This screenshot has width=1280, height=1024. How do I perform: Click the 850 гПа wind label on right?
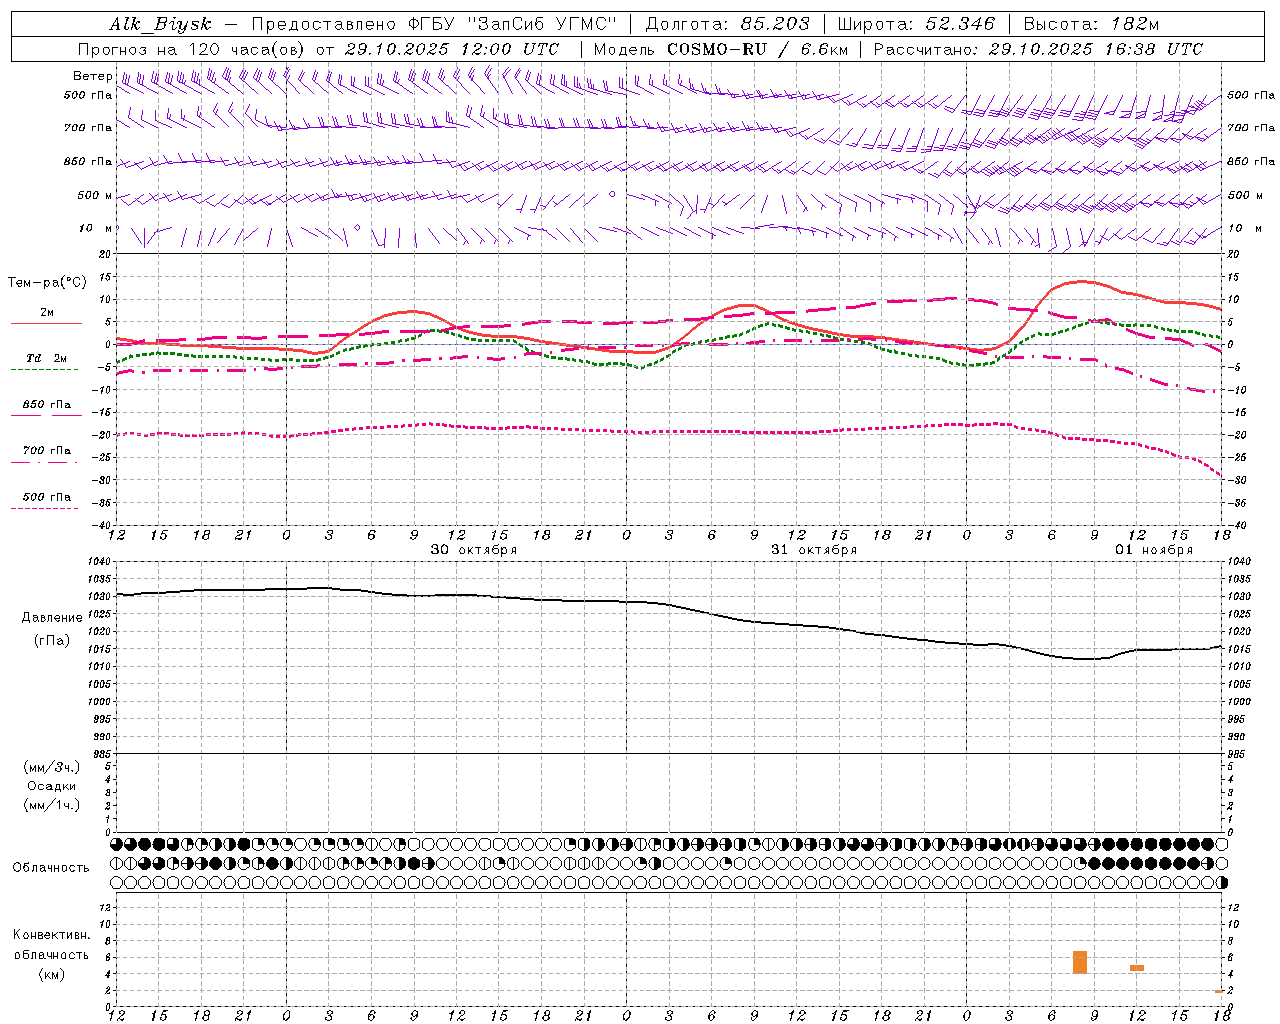pyautogui.click(x=1251, y=161)
